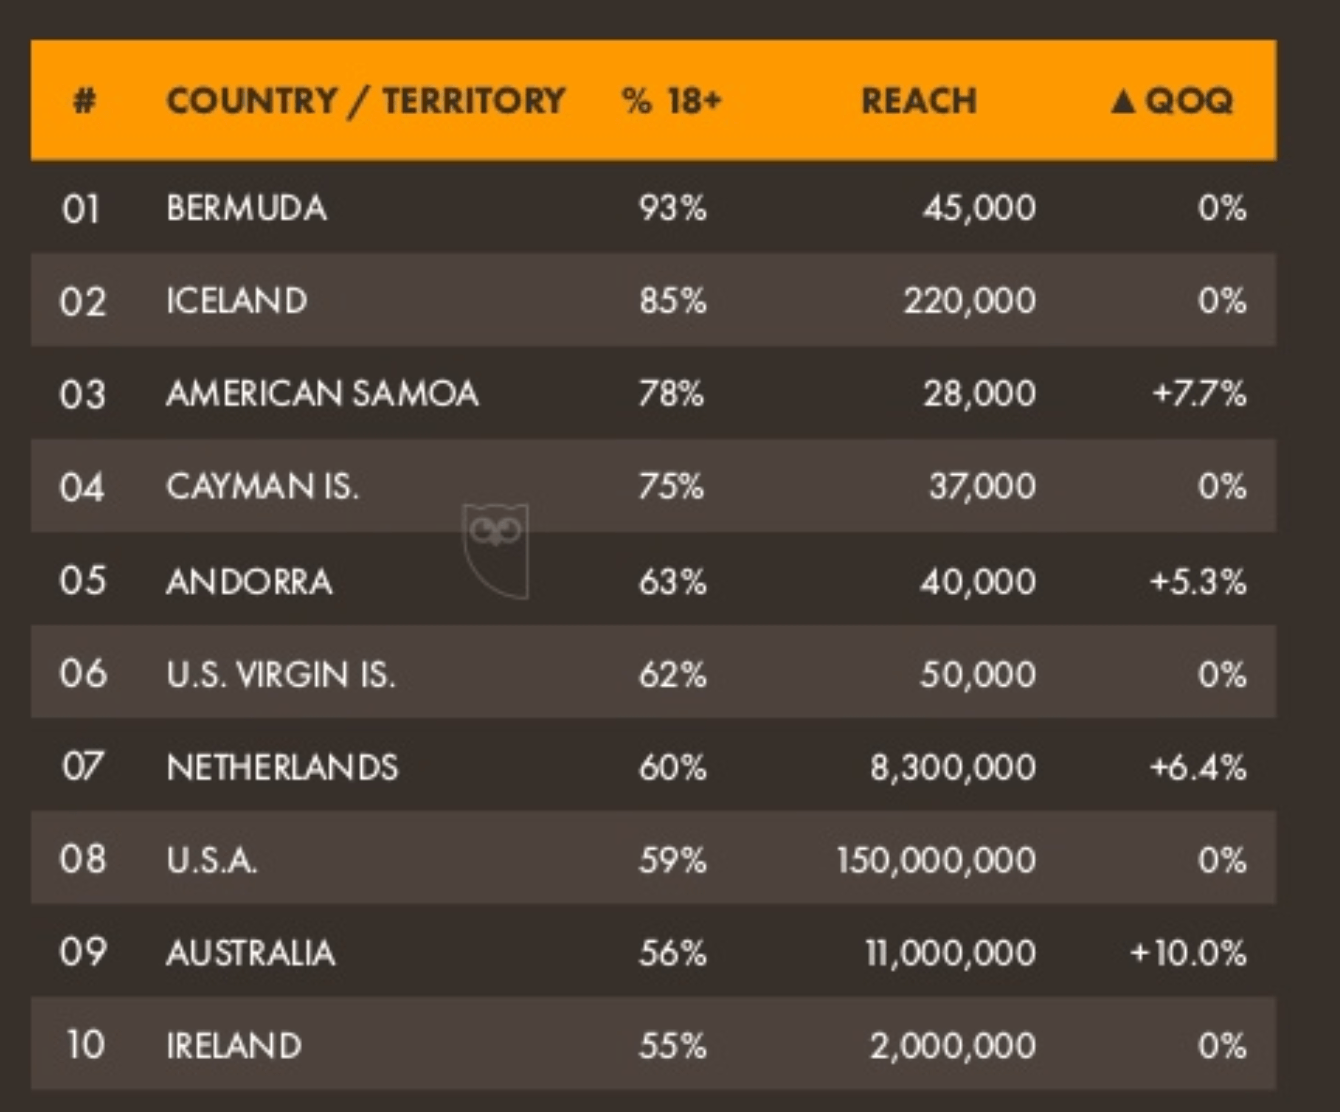
Task: Click the Reach column header
Action: coord(918,101)
